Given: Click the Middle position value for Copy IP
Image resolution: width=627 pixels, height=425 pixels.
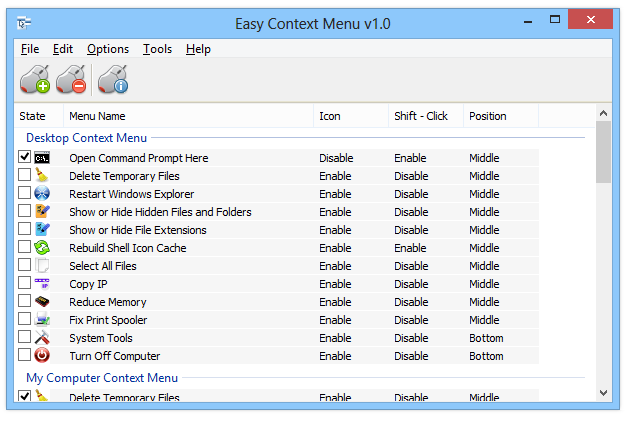Looking at the screenshot, I should coord(484,284).
